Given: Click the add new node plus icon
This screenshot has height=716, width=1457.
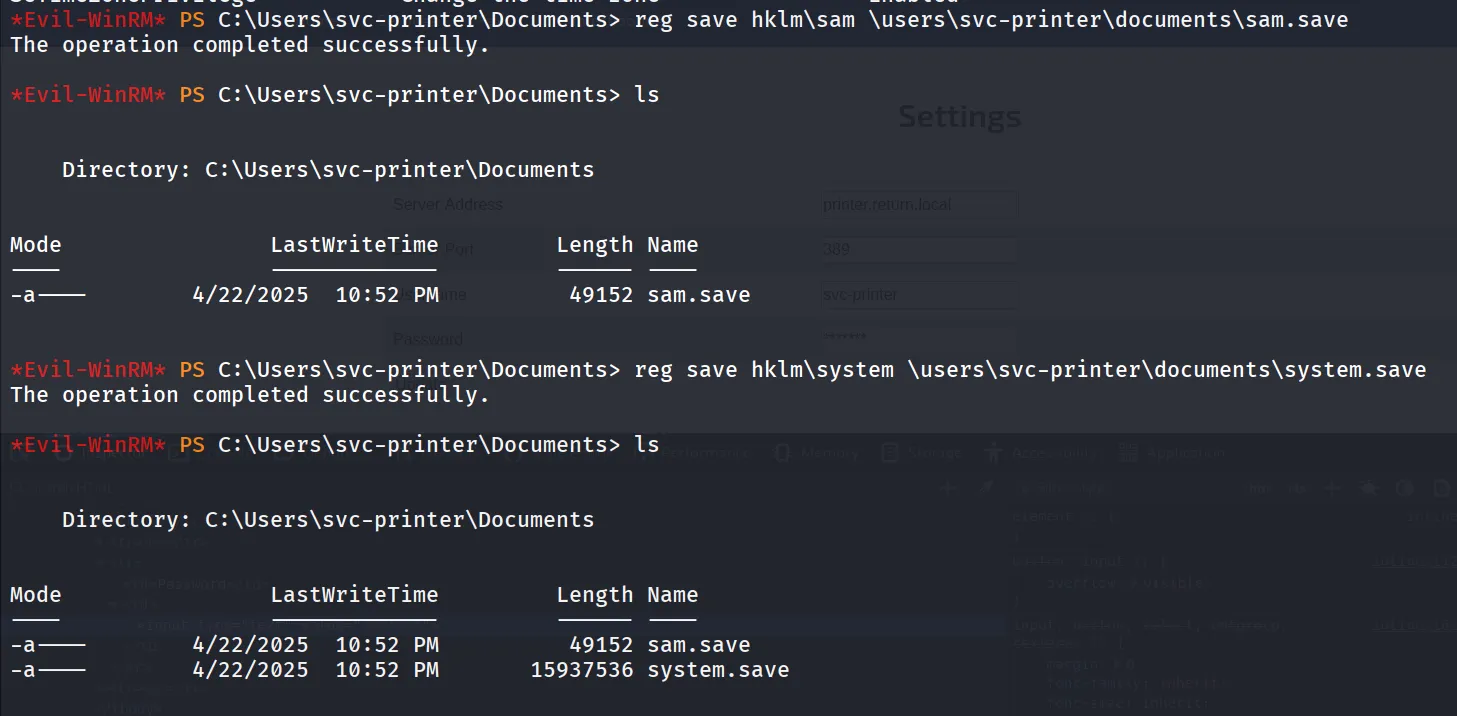Looking at the screenshot, I should pos(947,488).
